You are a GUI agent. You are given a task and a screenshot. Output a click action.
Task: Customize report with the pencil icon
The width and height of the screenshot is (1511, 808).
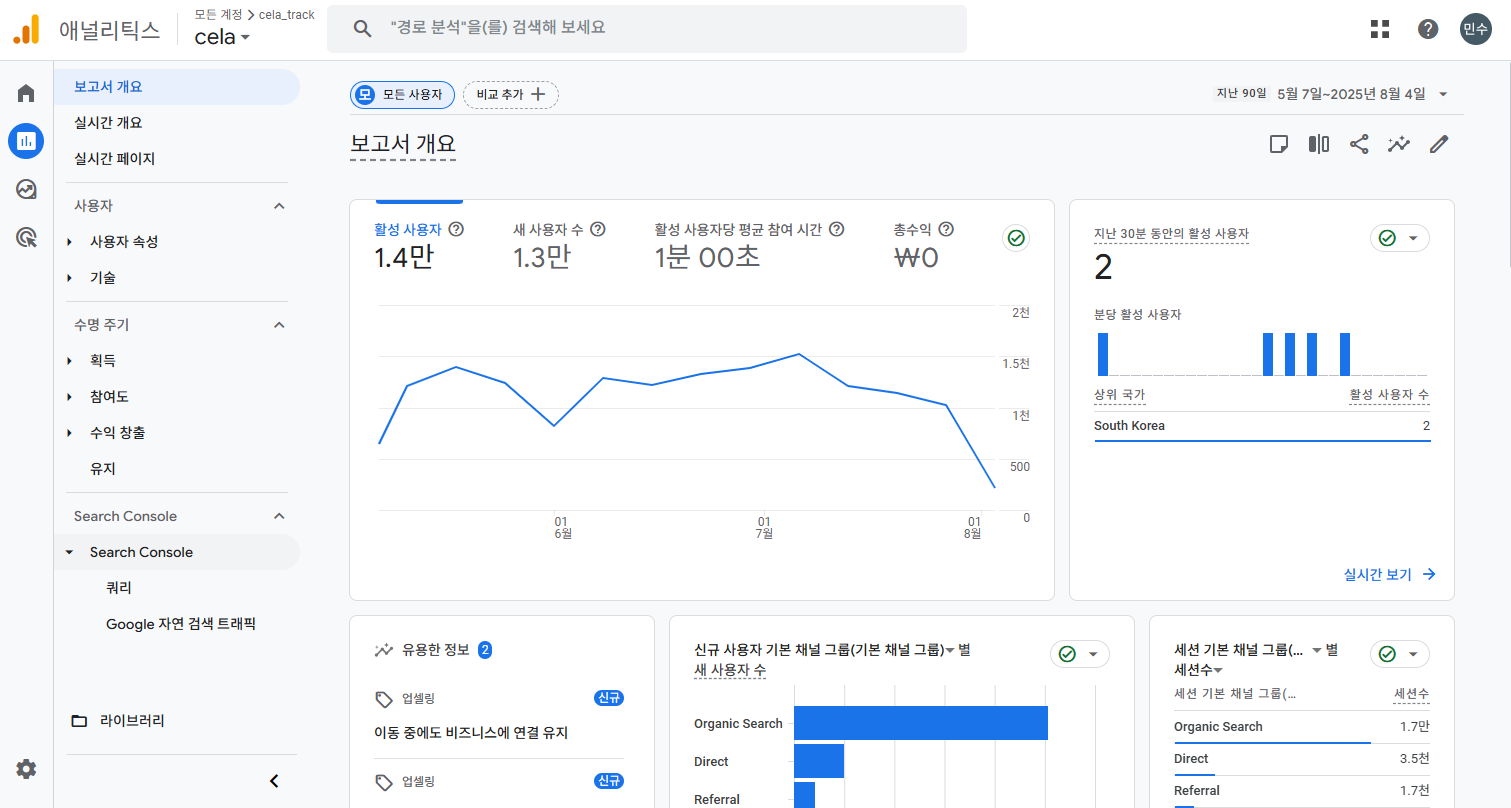coord(1439,144)
